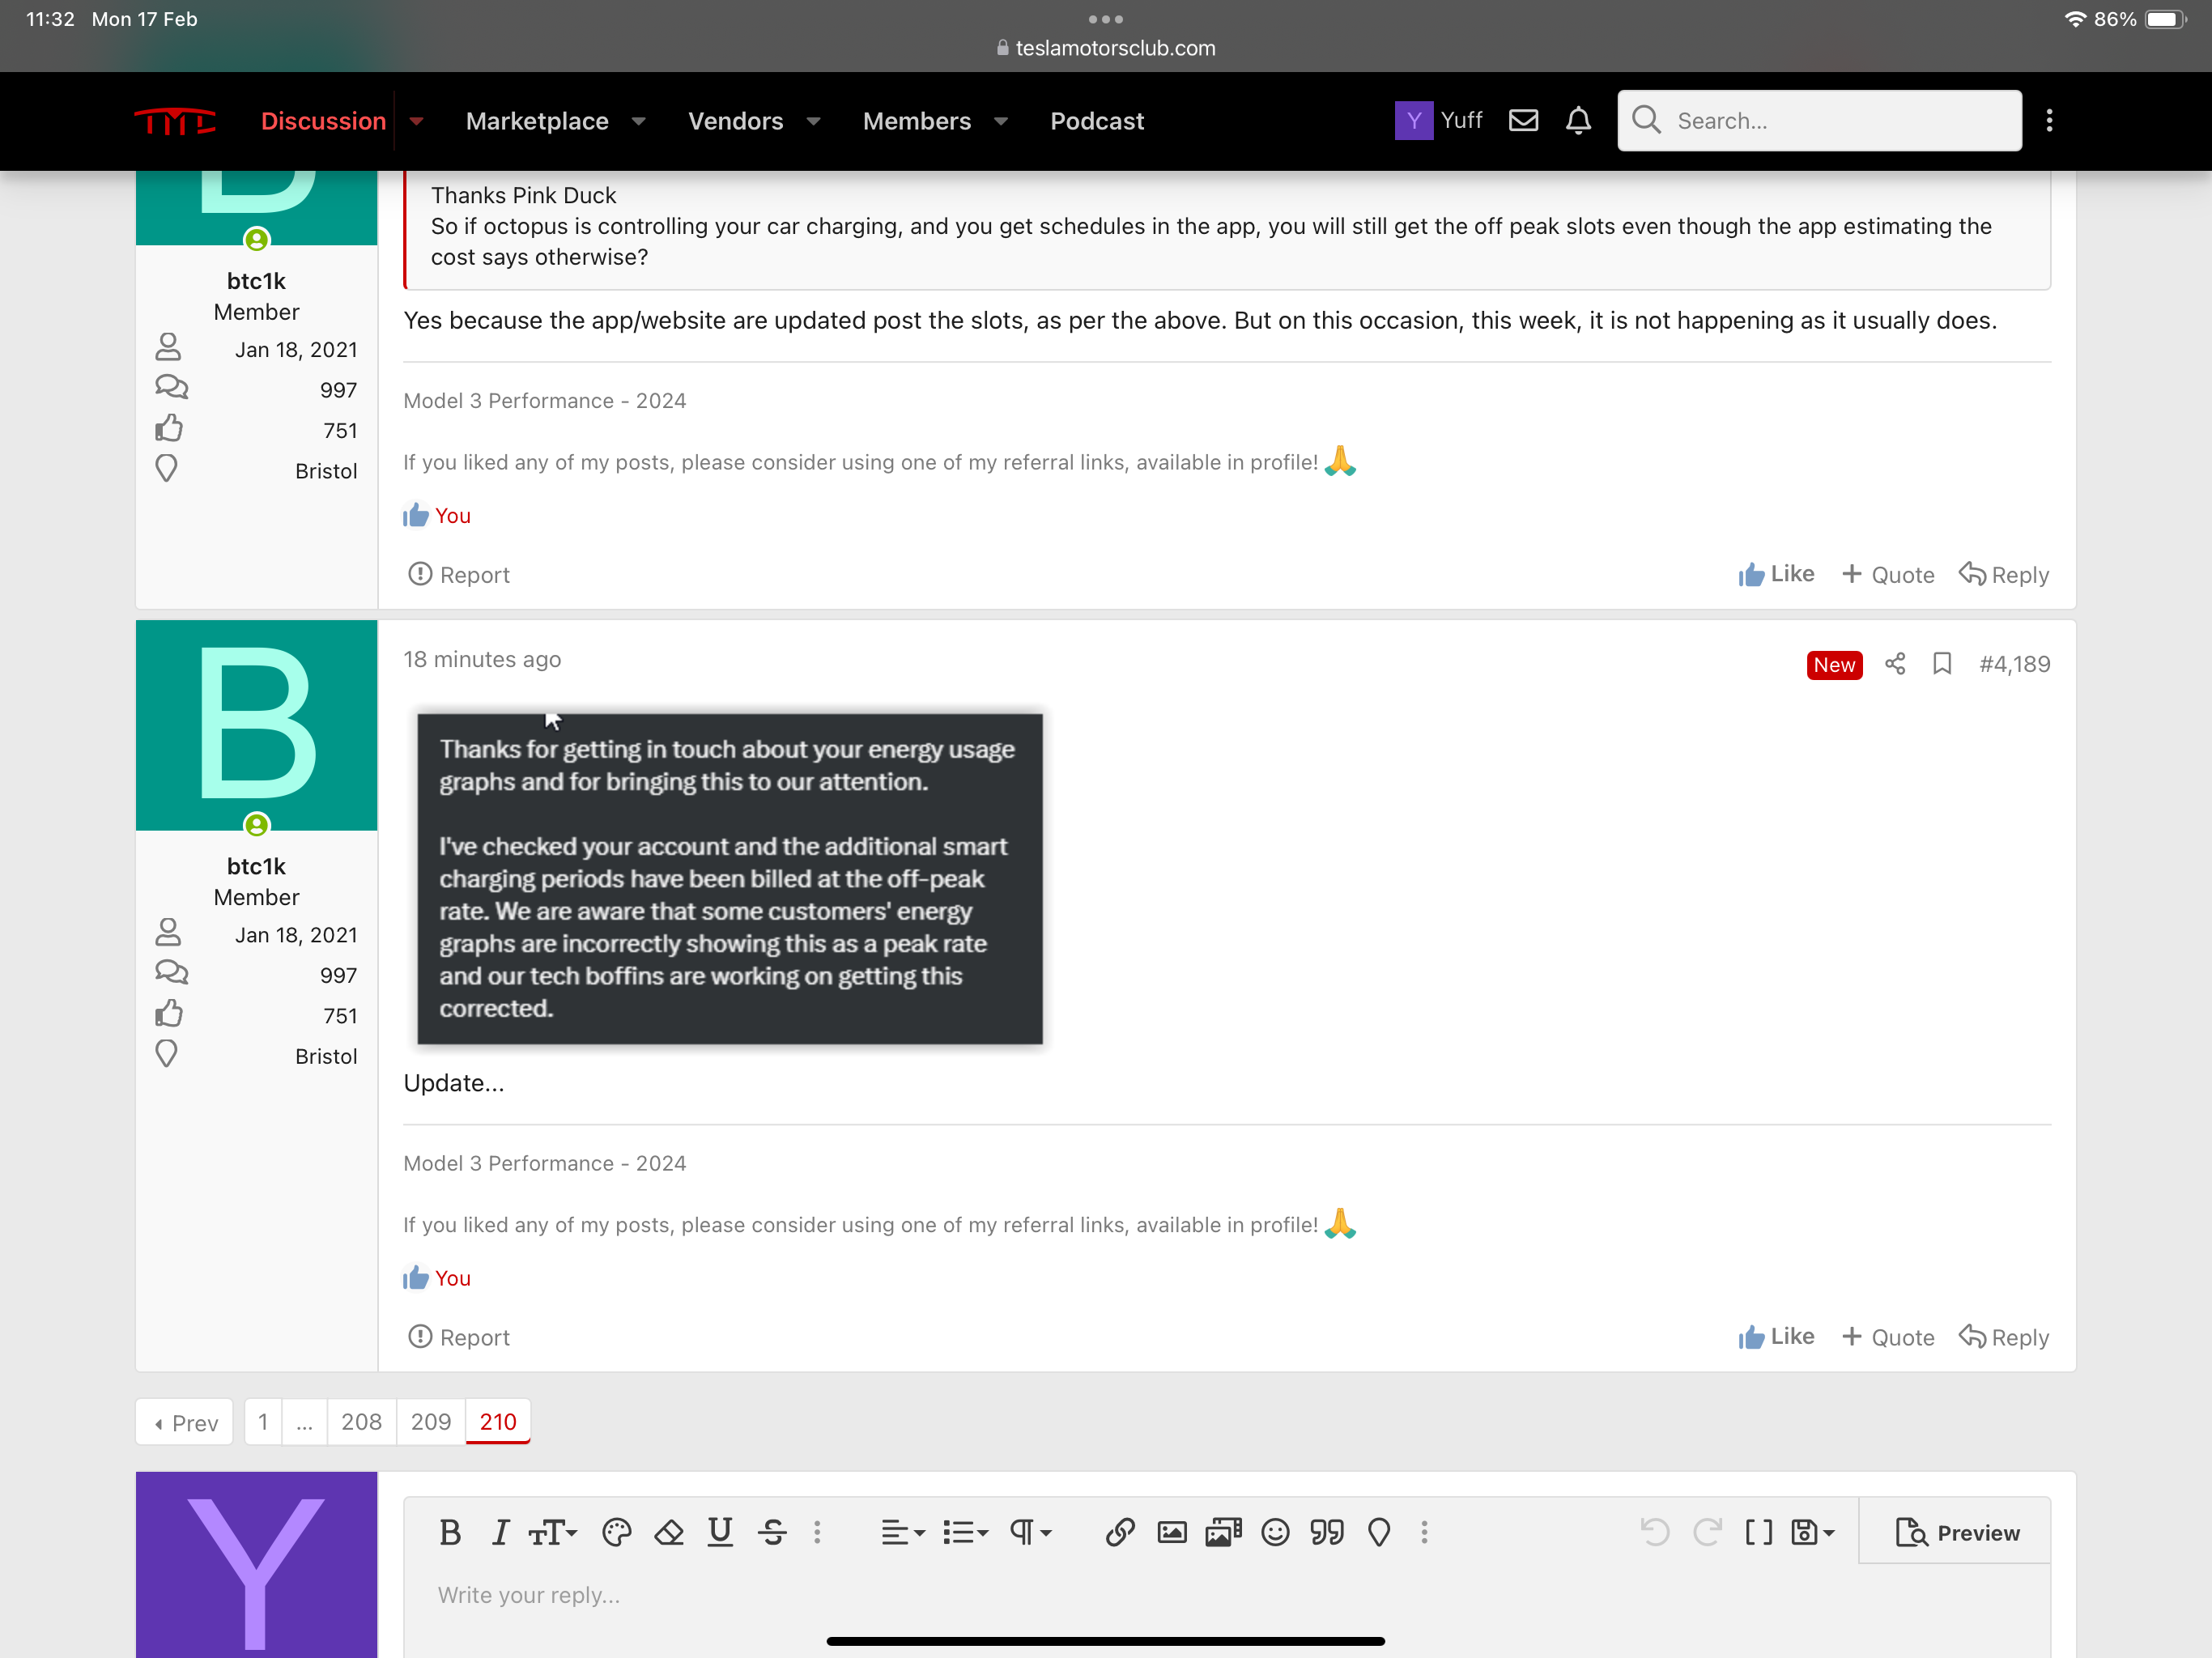This screenshot has height=1658, width=2212.
Task: Open the smilies emoji picker
Action: pos(1275,1532)
